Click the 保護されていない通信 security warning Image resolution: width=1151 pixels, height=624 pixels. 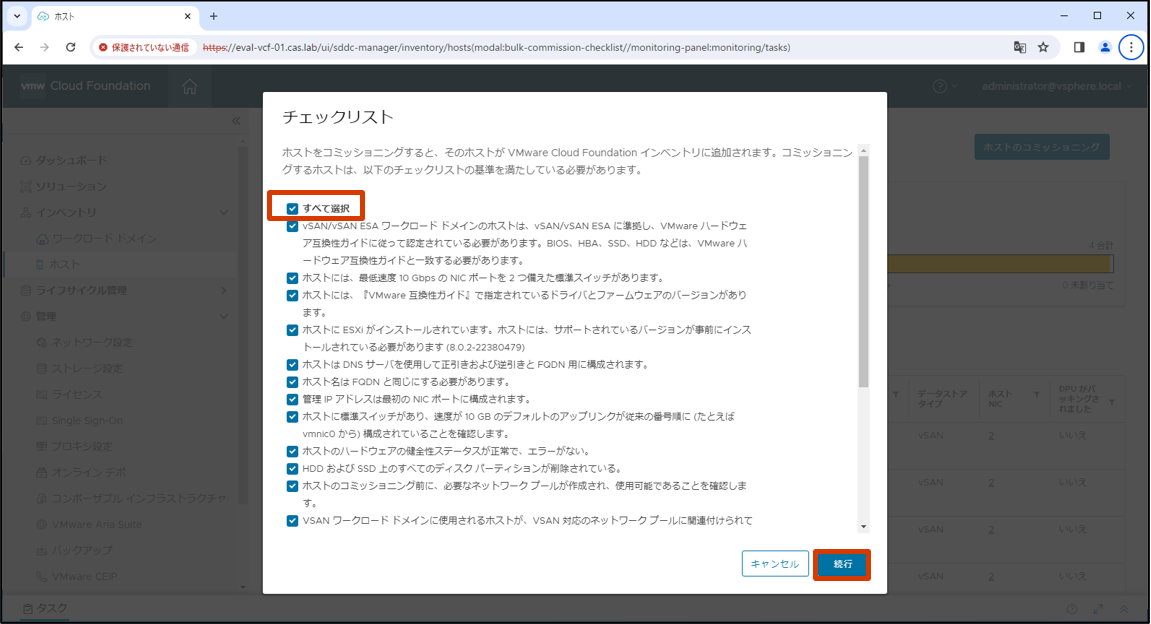pyautogui.click(x=144, y=47)
